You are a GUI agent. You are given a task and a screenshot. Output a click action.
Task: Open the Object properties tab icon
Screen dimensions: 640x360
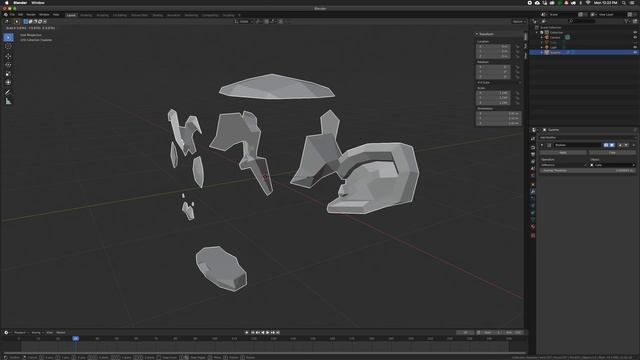coord(533,184)
